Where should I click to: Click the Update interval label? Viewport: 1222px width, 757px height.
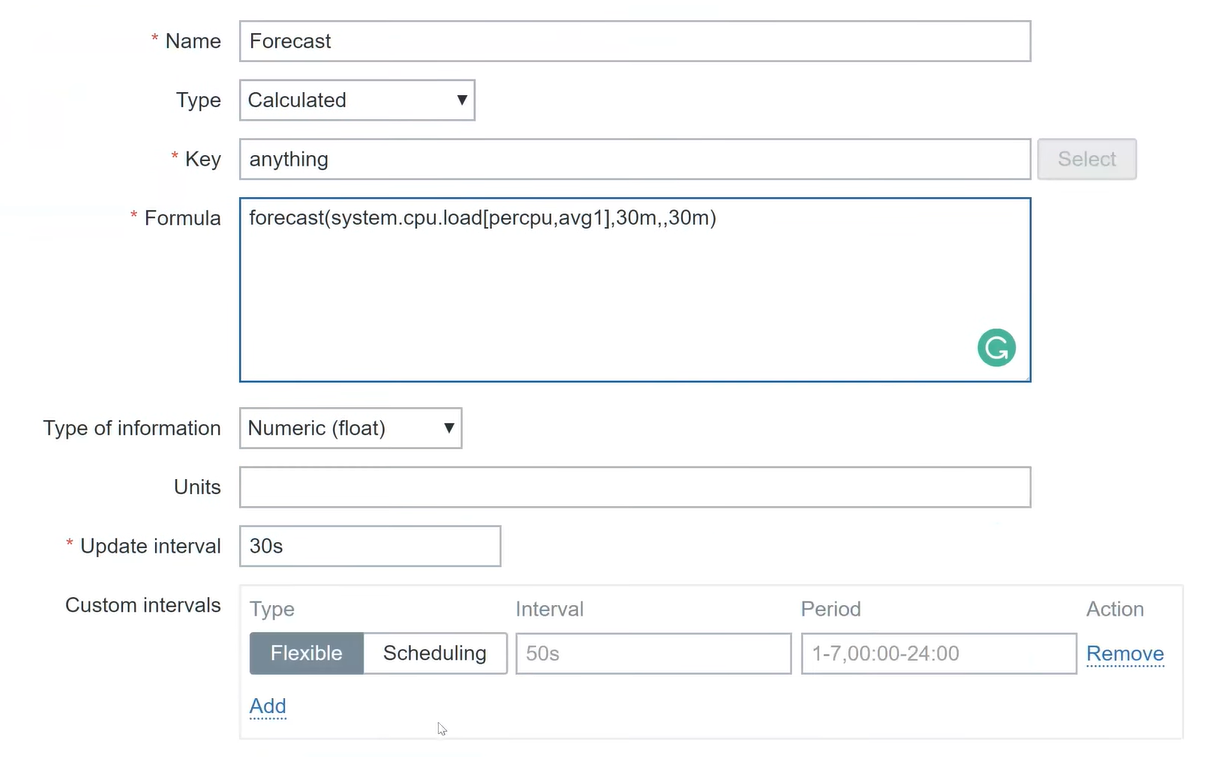coord(150,546)
